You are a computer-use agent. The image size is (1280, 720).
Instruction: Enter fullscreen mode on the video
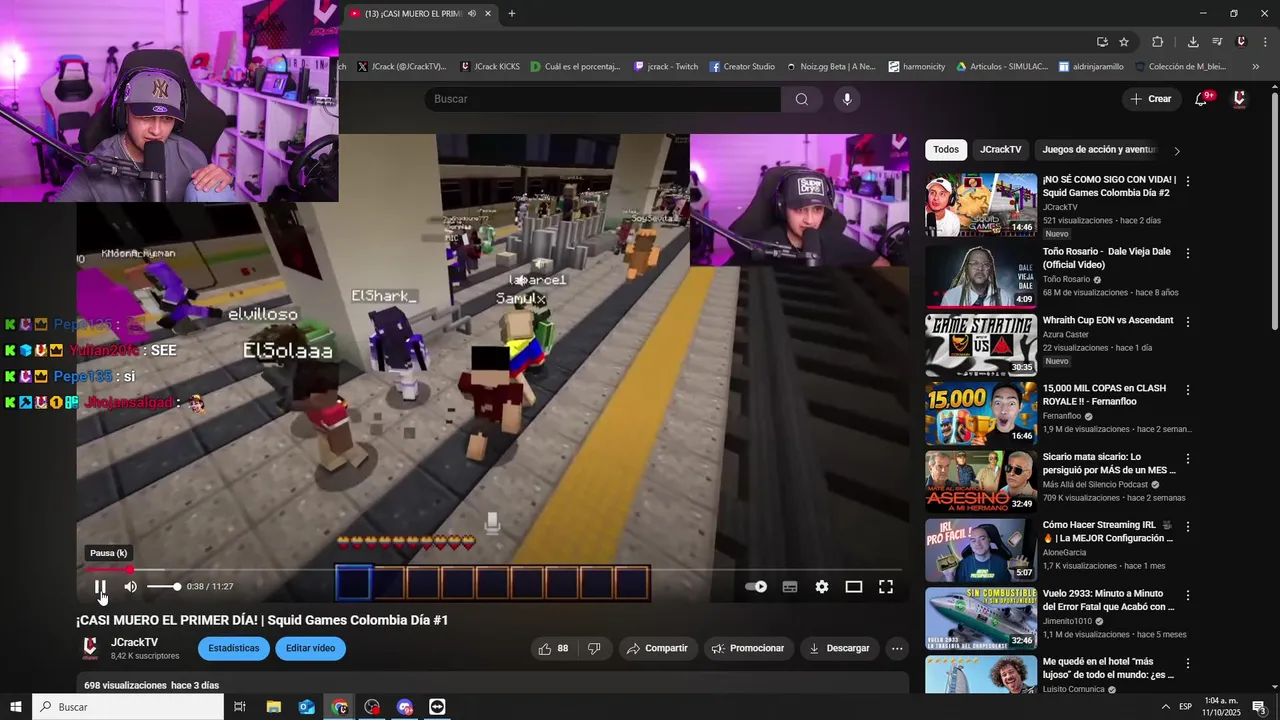click(x=886, y=587)
